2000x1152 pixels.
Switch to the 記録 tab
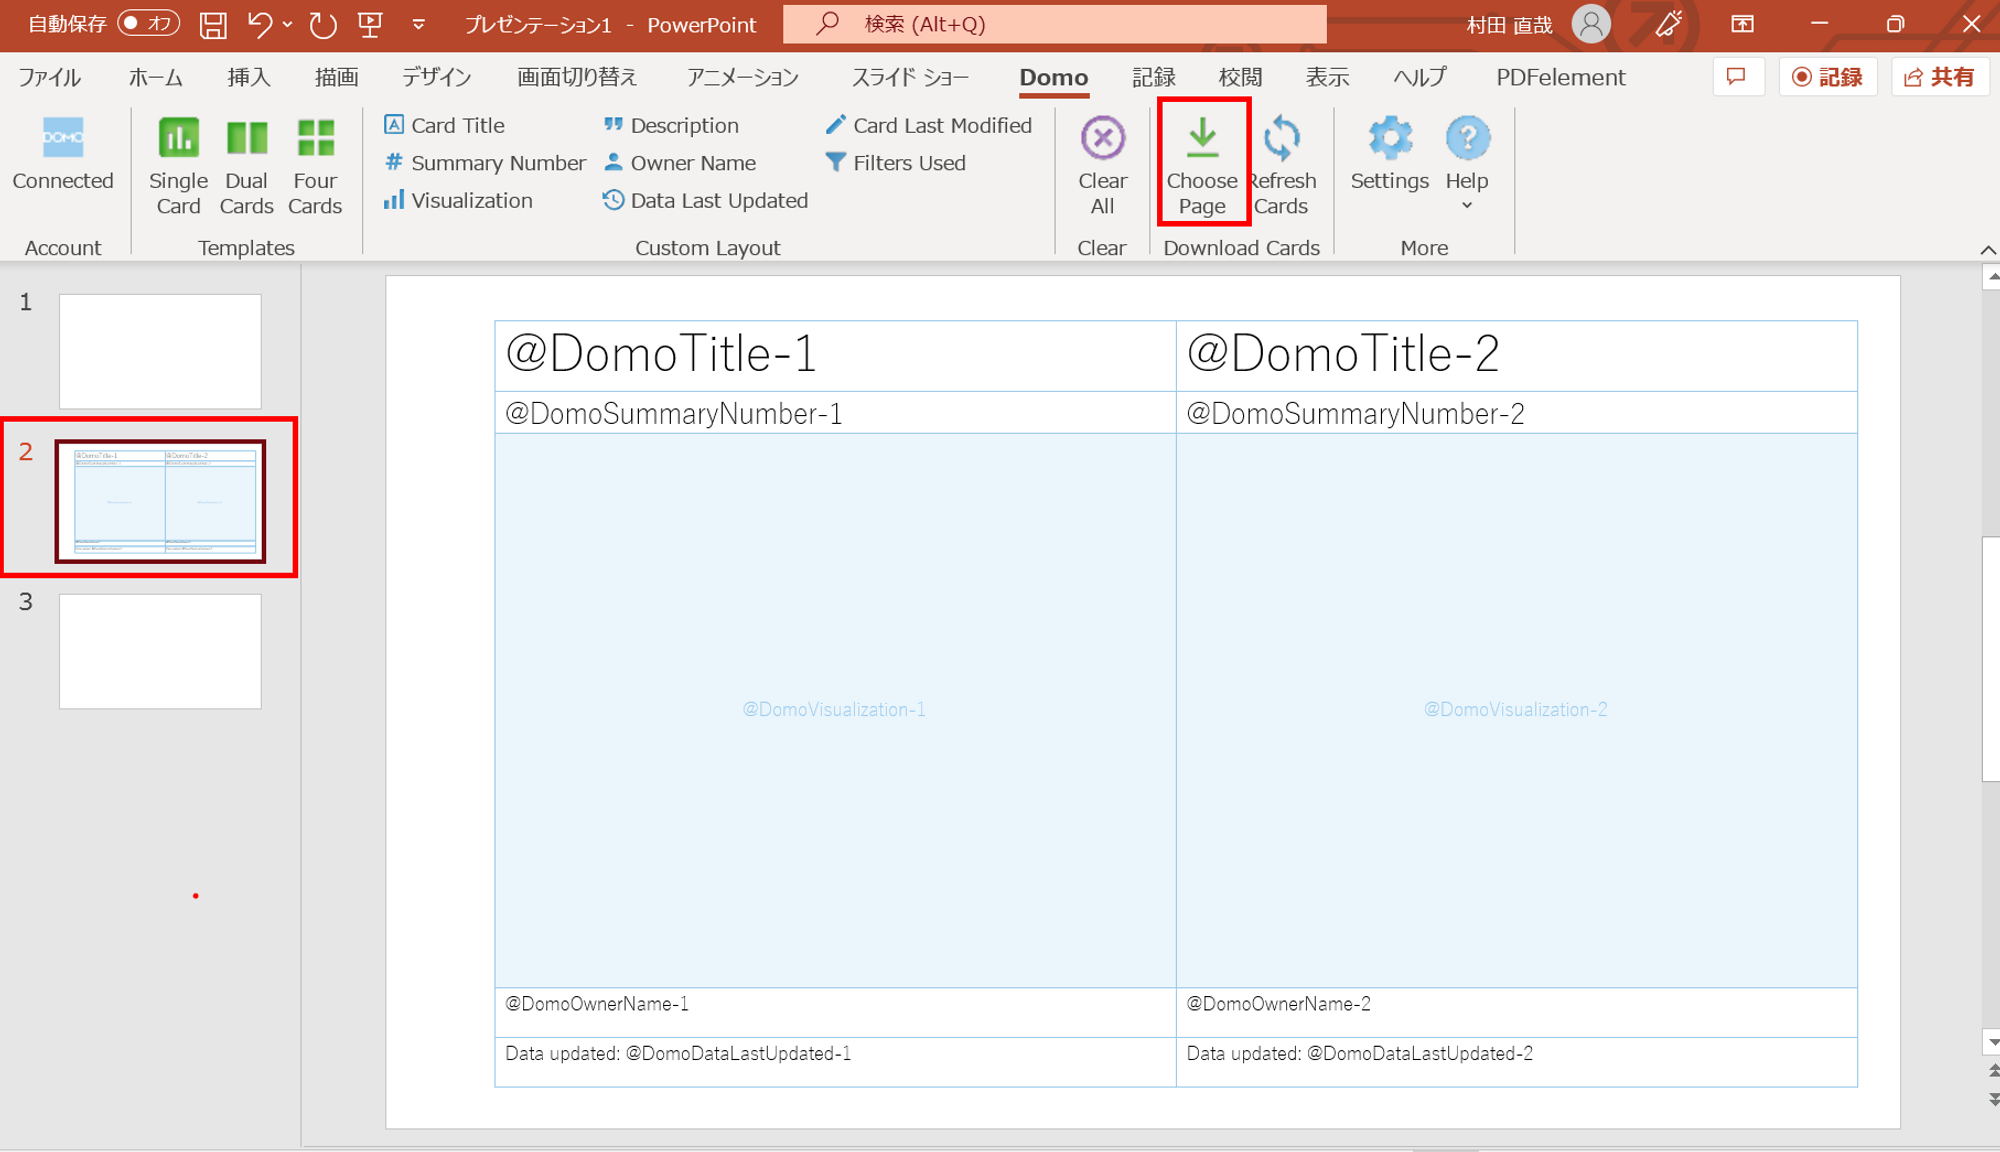[1153, 77]
